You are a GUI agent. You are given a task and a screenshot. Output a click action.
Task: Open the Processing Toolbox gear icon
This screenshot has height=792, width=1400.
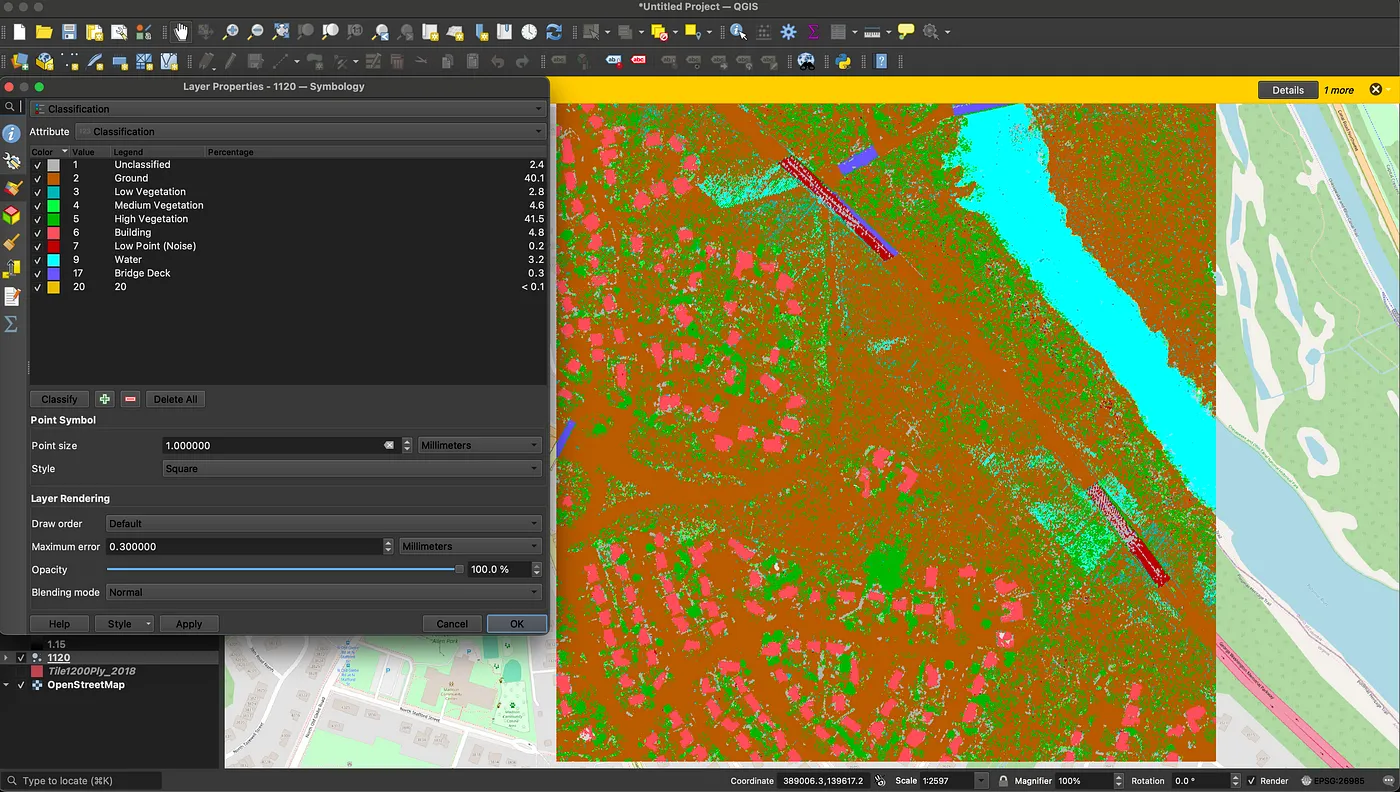tap(789, 32)
